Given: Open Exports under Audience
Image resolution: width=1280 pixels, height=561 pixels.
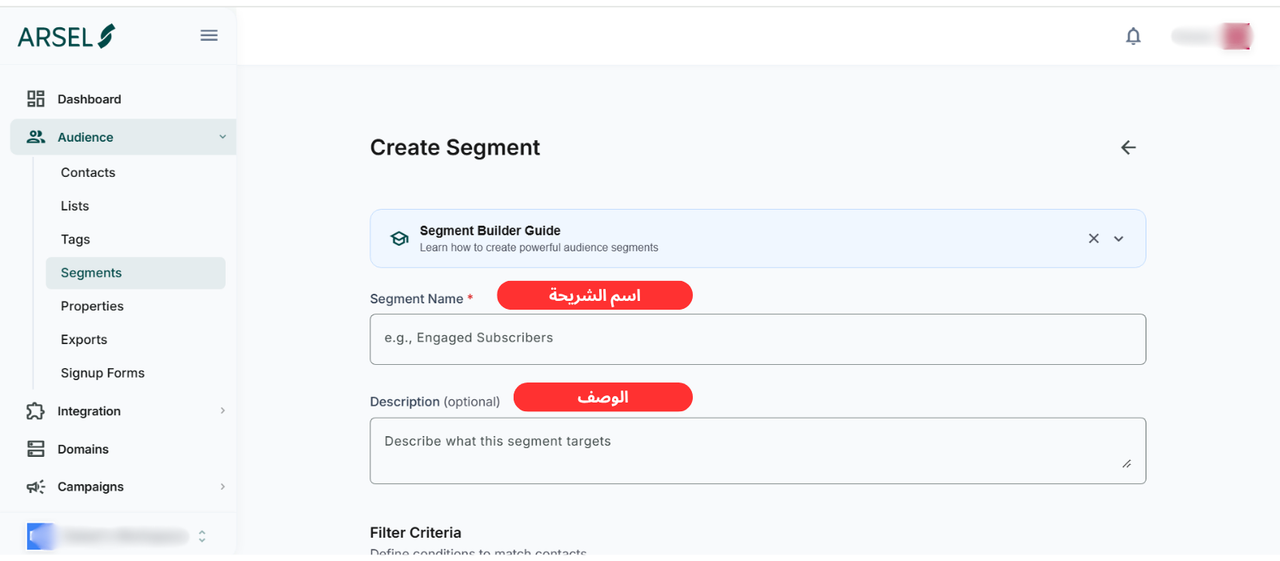Looking at the screenshot, I should click(x=84, y=339).
